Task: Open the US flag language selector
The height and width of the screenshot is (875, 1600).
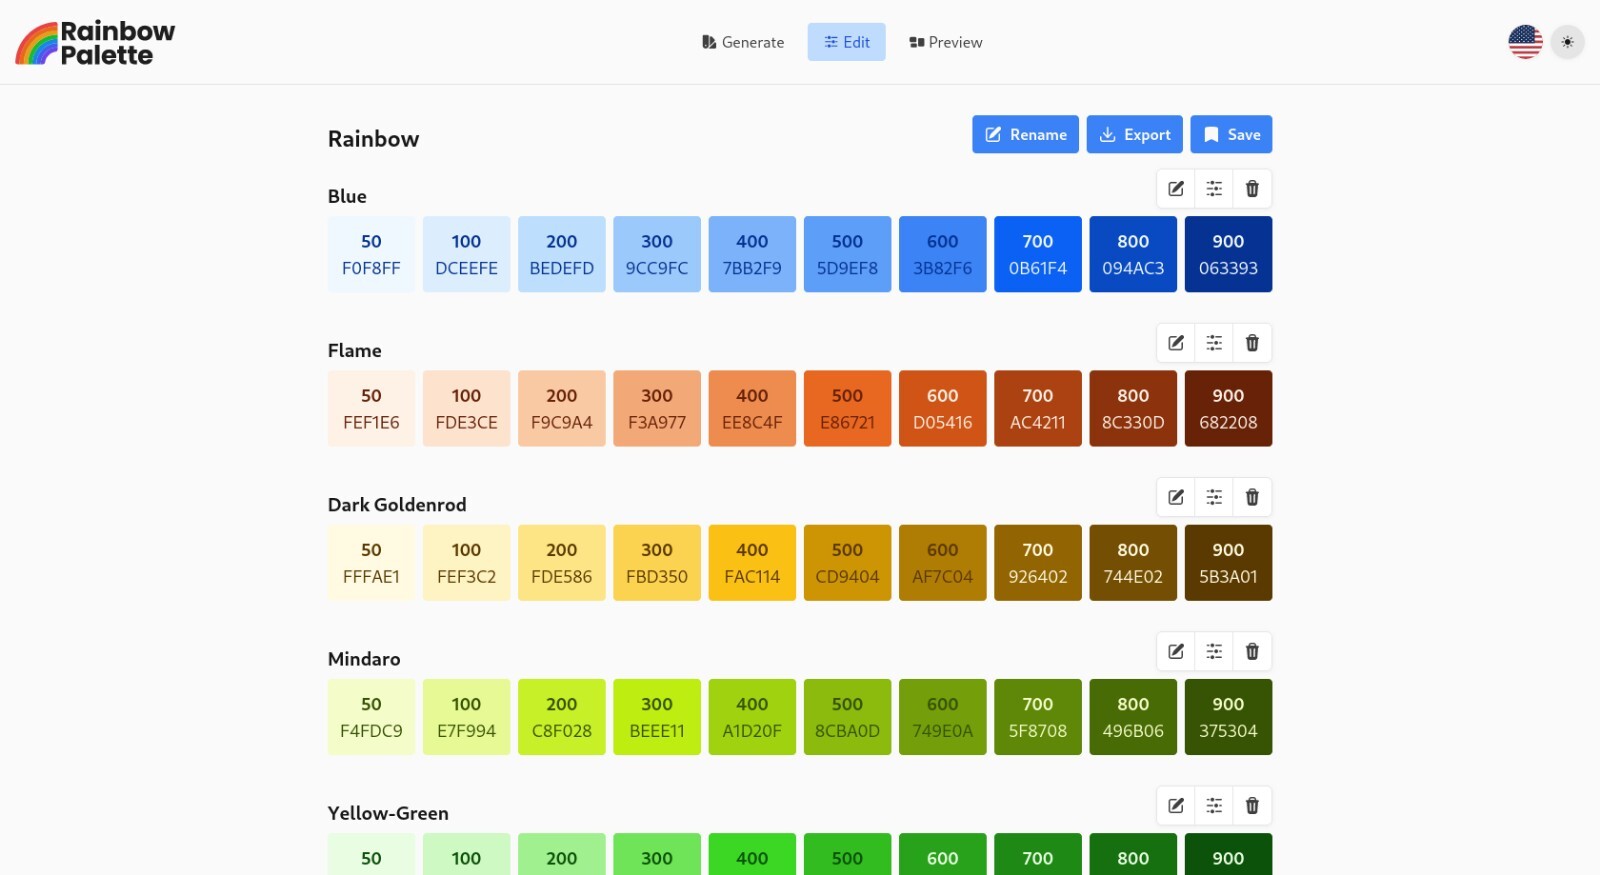Action: coord(1525,42)
